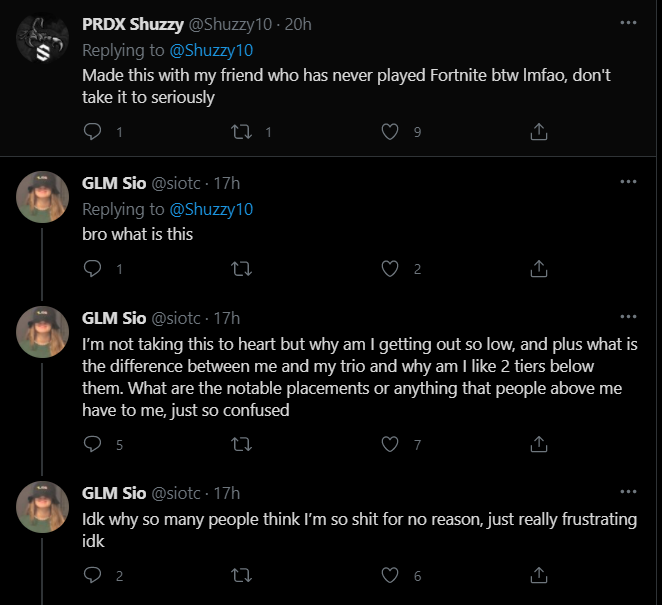The width and height of the screenshot is (662, 605).
Task: Open more menu on "bro what is this" tweet
Action: point(628,182)
